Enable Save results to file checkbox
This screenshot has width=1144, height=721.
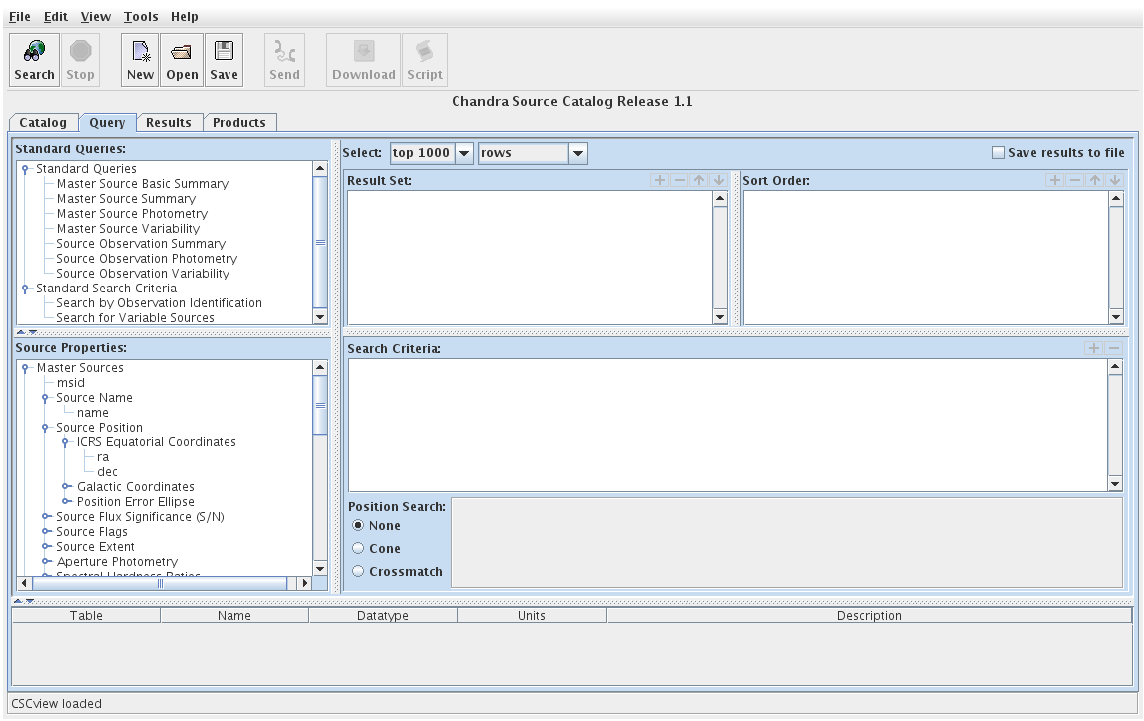coord(998,153)
